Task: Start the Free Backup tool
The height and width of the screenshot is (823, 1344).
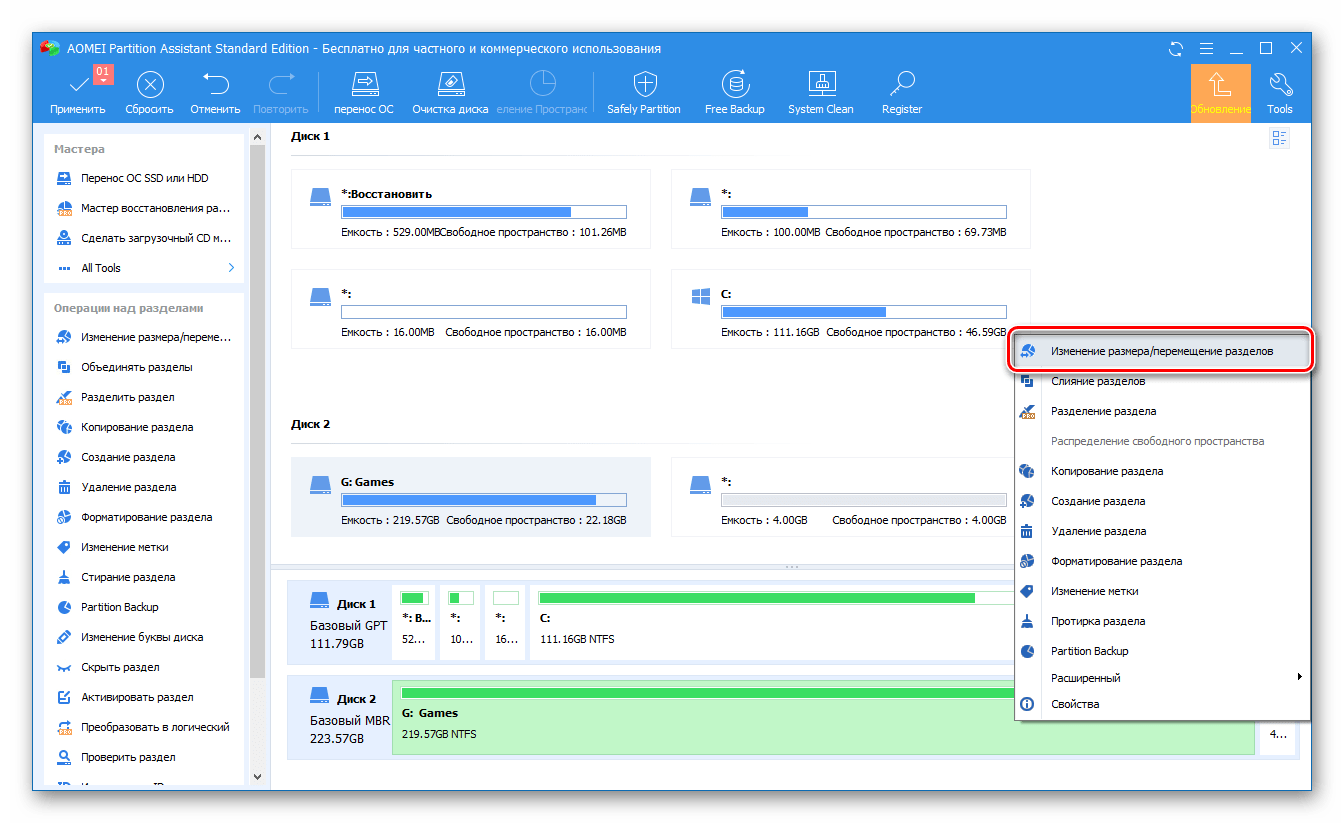Action: (x=734, y=85)
